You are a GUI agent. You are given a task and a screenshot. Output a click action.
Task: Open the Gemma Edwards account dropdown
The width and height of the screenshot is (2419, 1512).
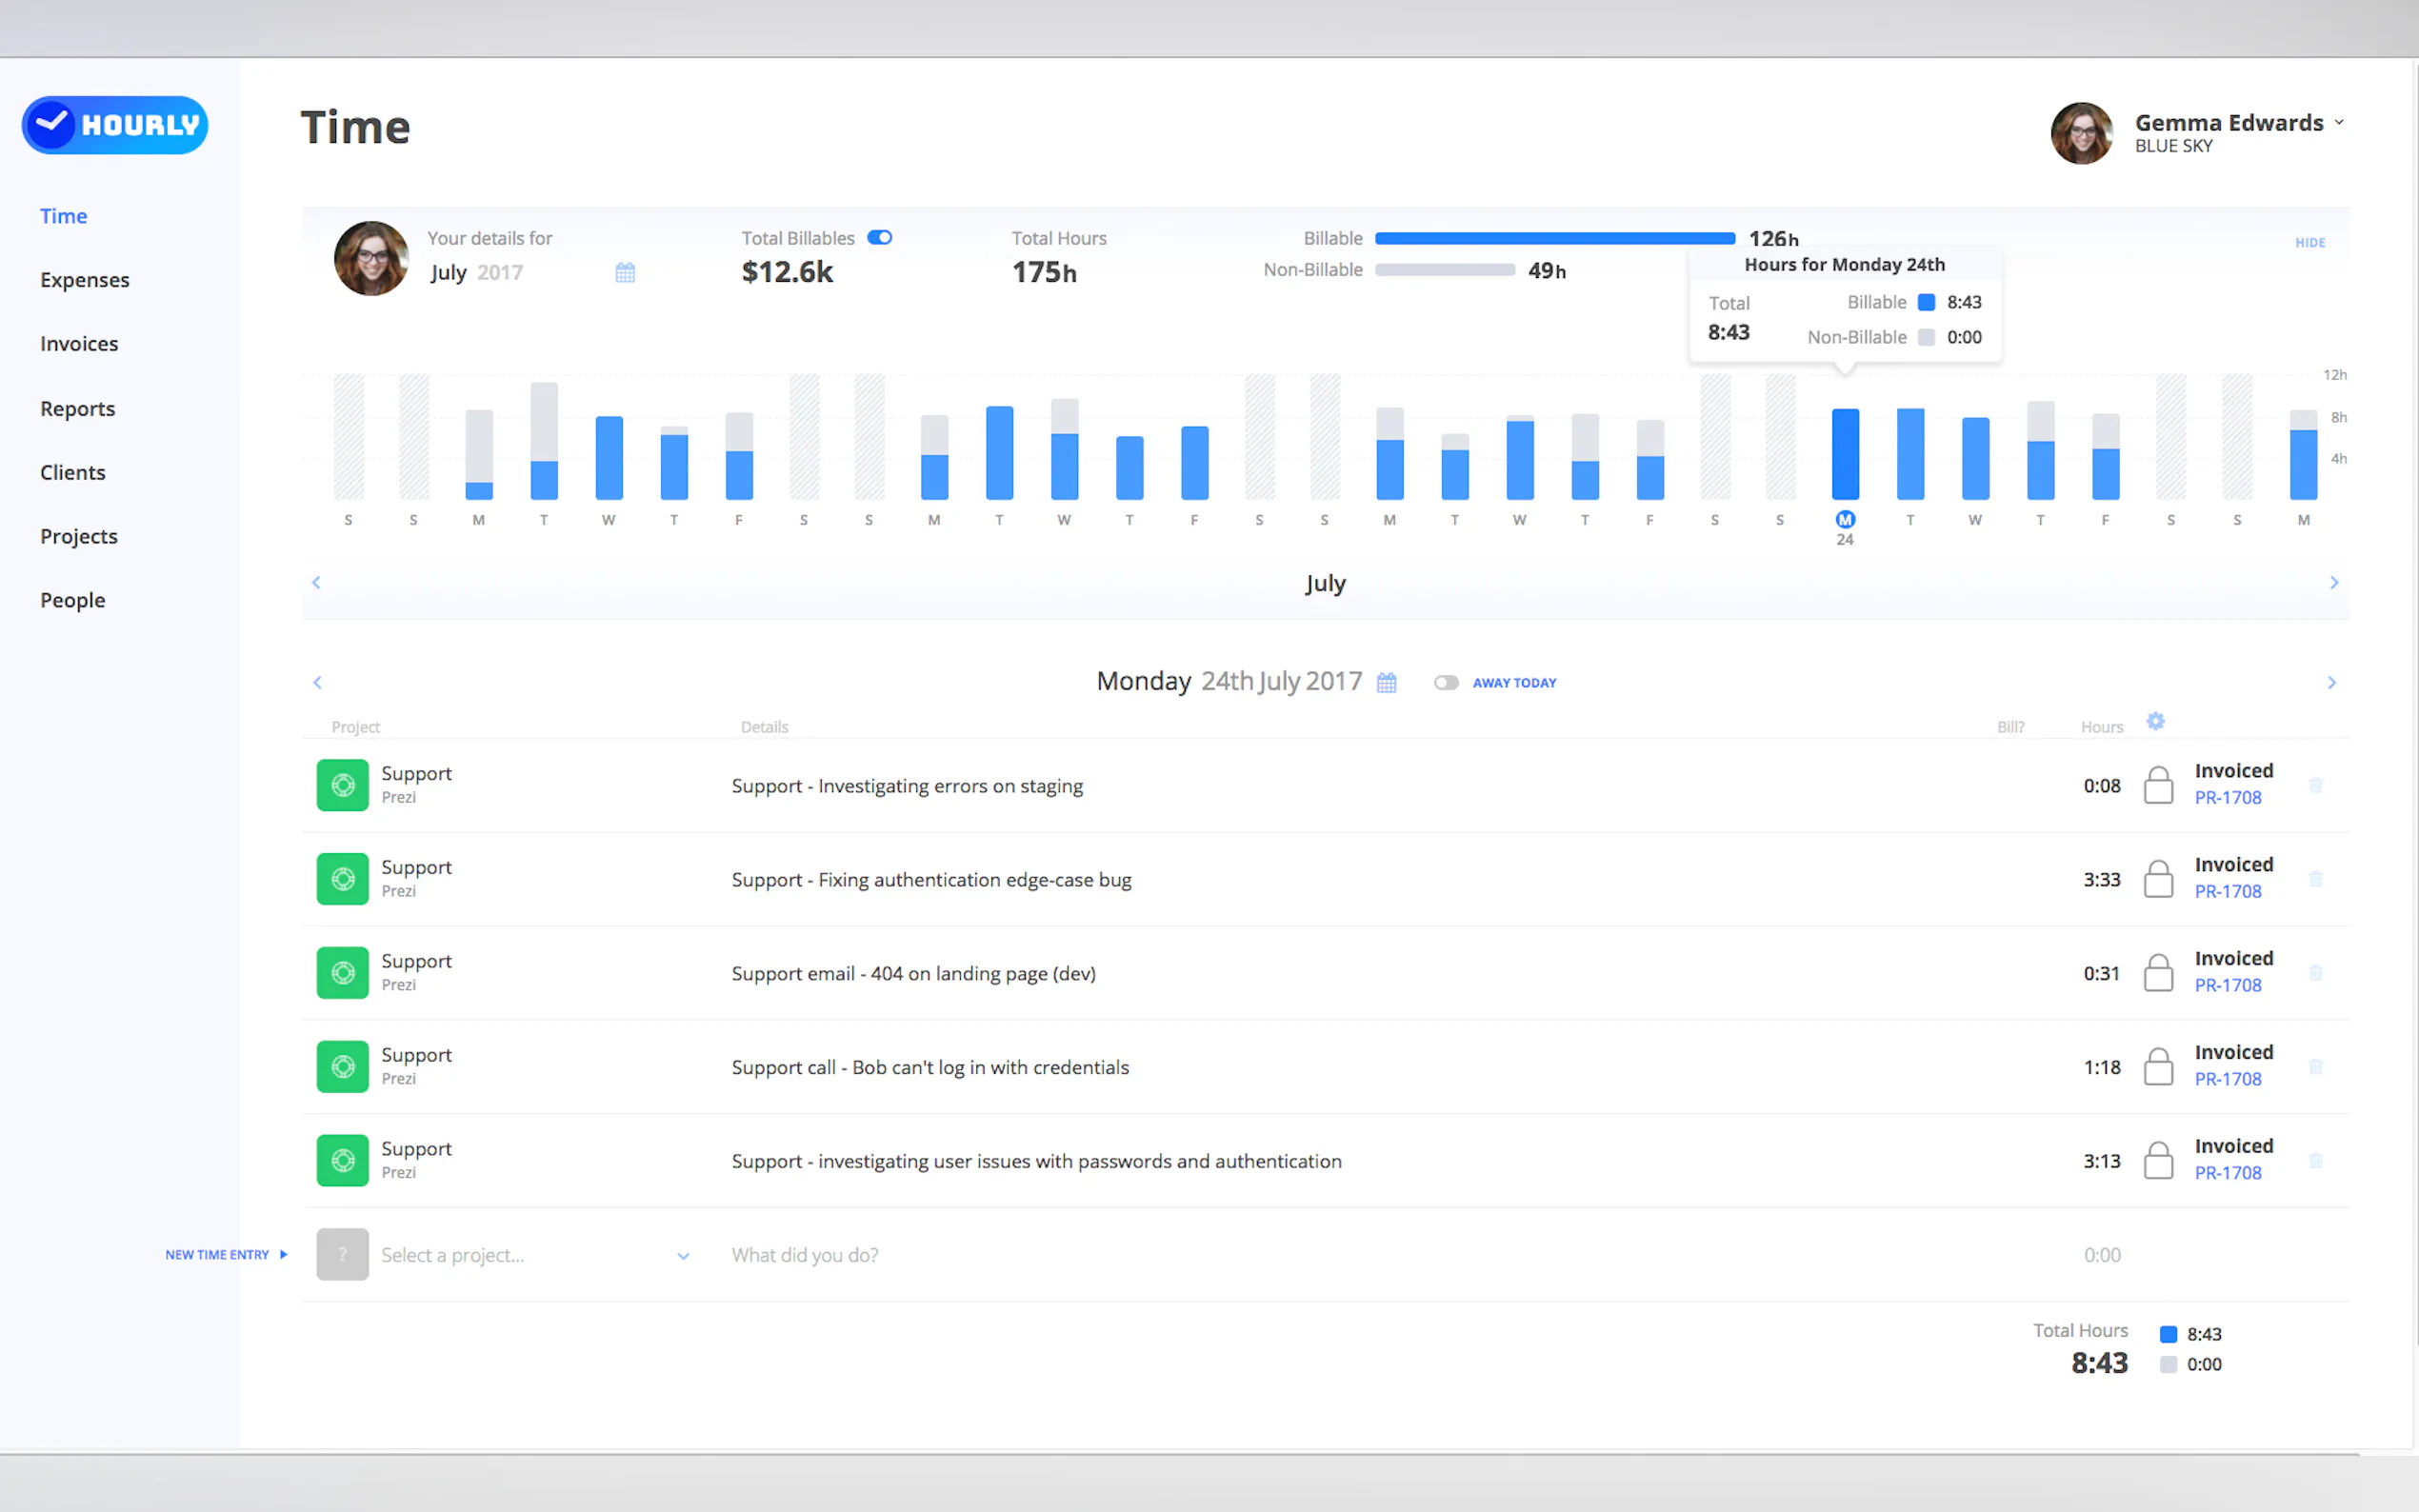click(x=2338, y=123)
